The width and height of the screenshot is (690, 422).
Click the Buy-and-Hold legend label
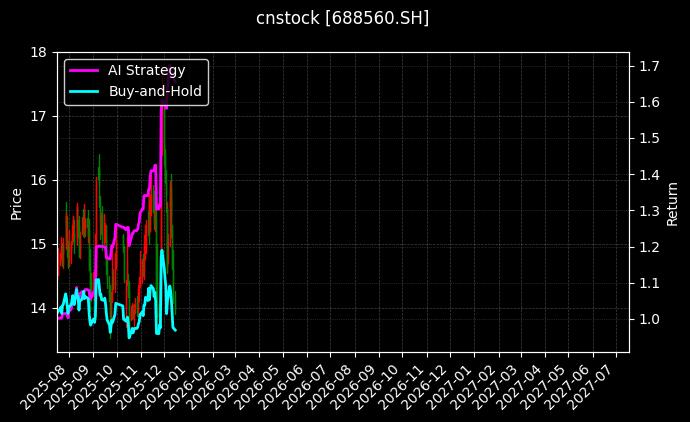[155, 91]
